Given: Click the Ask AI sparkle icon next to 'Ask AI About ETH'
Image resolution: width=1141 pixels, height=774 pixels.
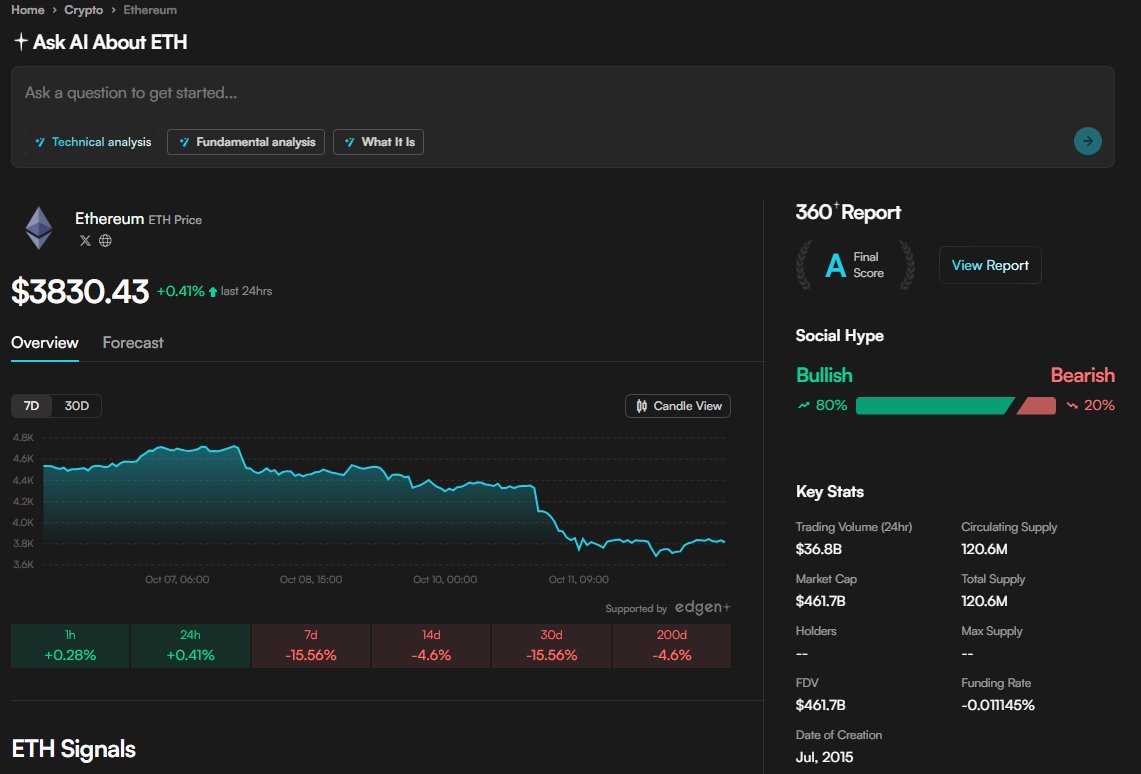Looking at the screenshot, I should [x=19, y=42].
